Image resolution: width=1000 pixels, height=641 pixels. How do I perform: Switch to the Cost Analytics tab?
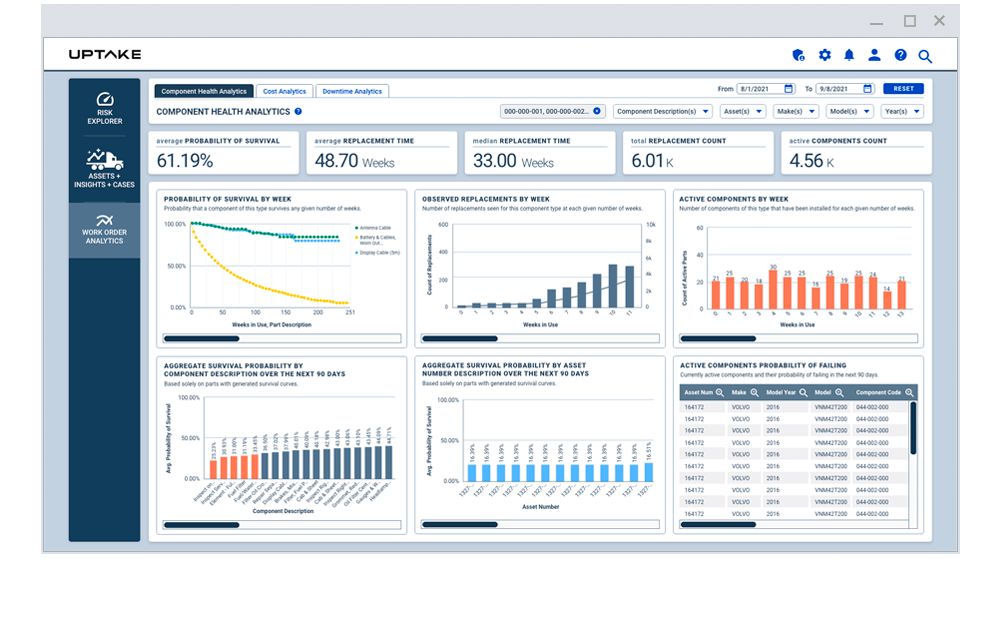pos(284,90)
